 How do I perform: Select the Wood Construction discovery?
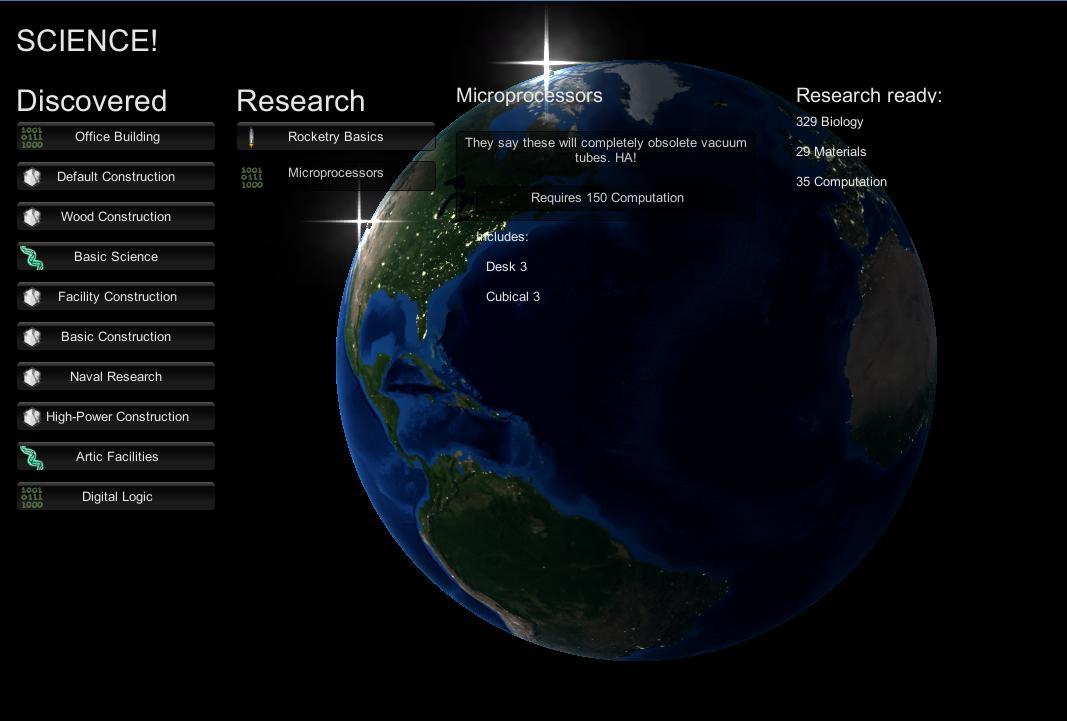pos(116,217)
